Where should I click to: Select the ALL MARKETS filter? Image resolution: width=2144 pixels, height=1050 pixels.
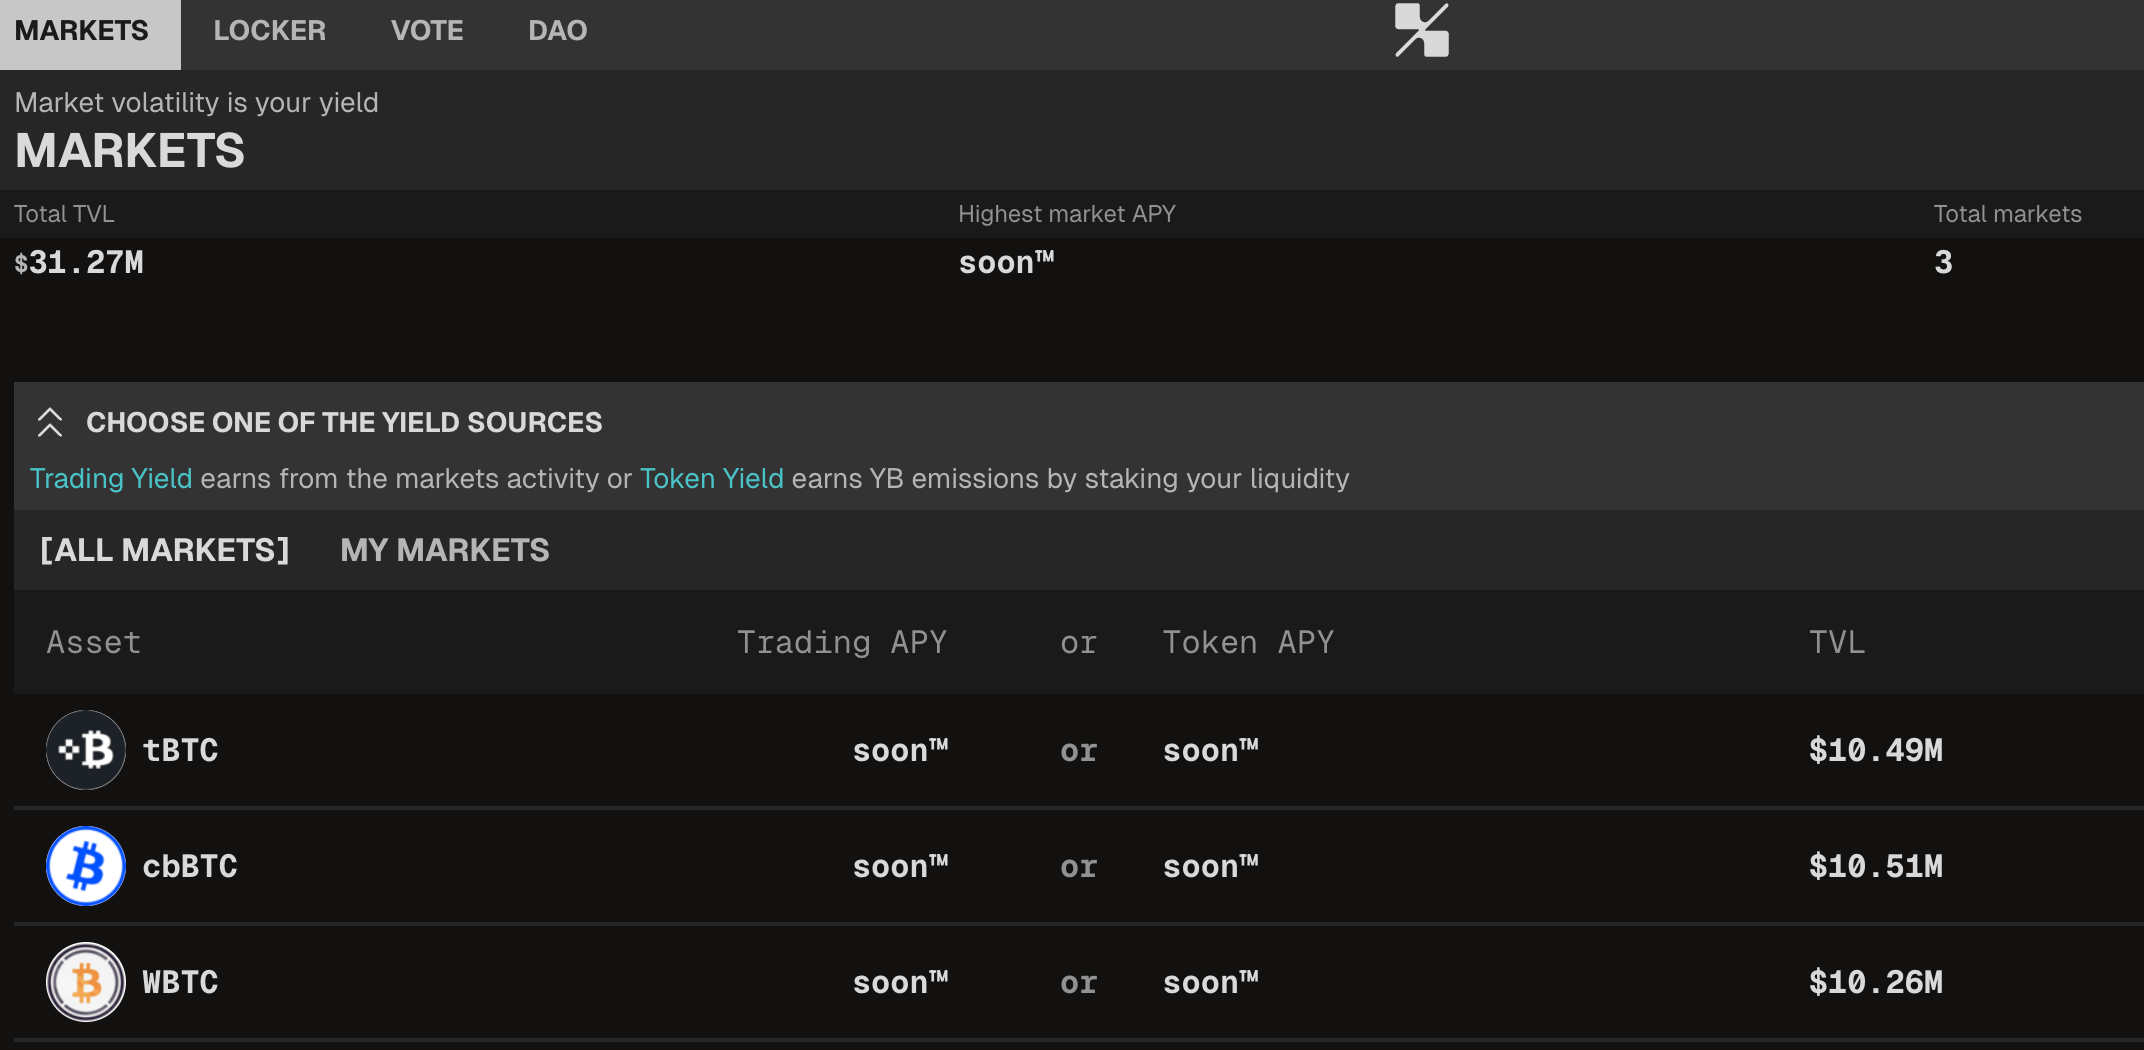point(165,550)
